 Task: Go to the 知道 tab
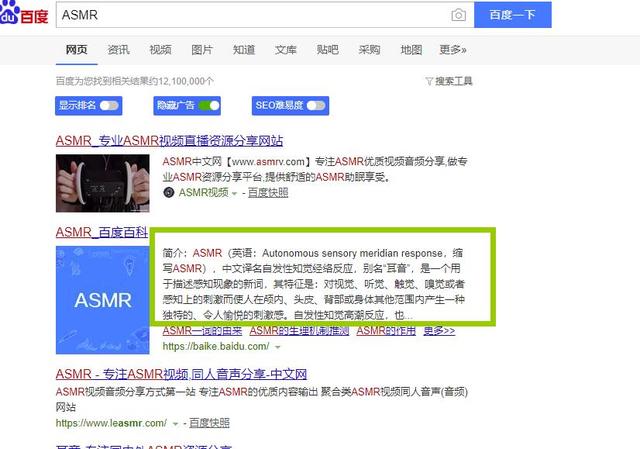(244, 50)
